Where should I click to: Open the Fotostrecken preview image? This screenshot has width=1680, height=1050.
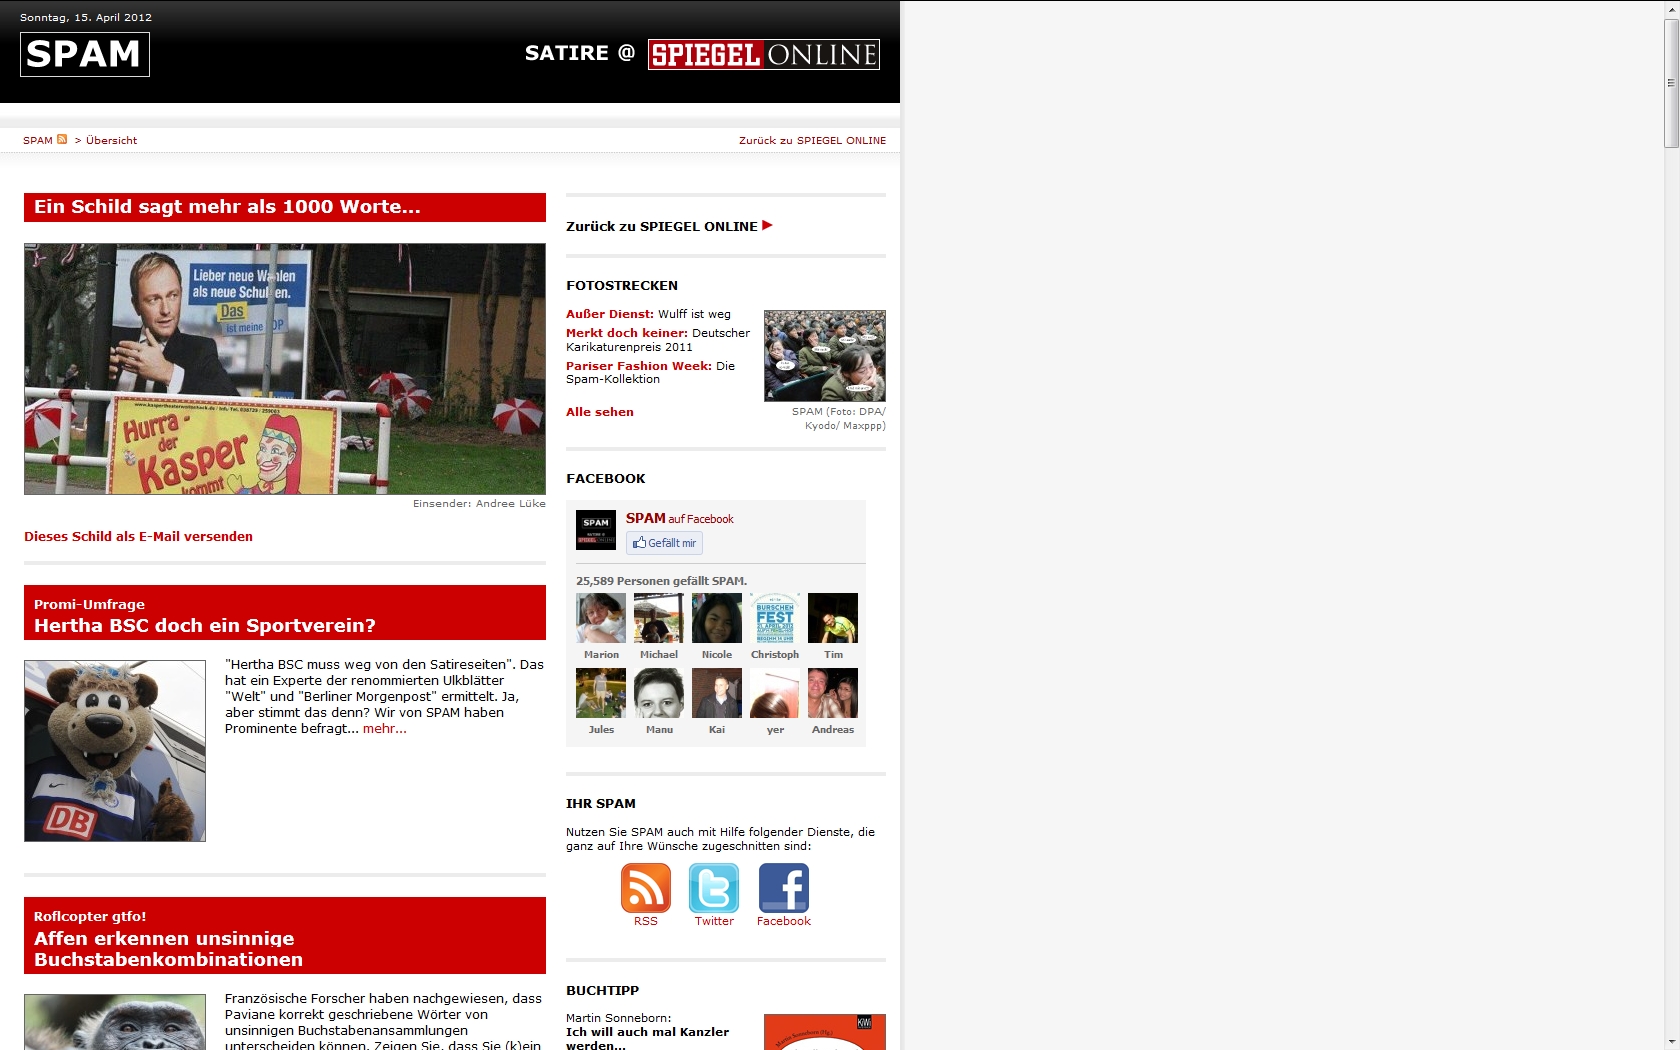824,356
